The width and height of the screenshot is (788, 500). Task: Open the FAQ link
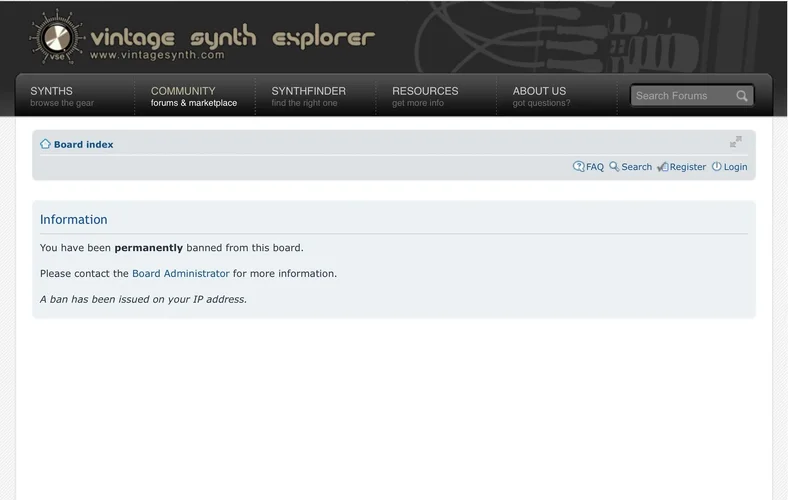(x=595, y=167)
